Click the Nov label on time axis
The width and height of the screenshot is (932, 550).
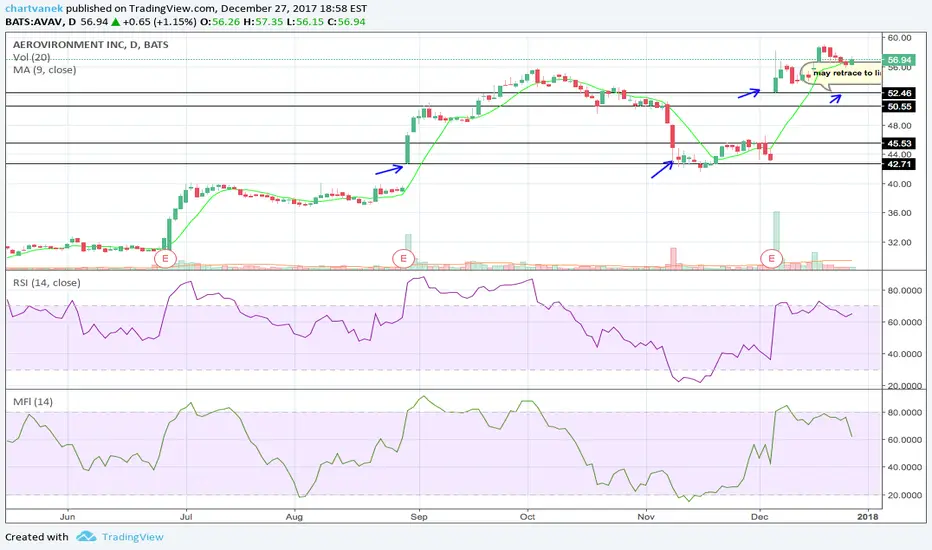click(x=646, y=517)
